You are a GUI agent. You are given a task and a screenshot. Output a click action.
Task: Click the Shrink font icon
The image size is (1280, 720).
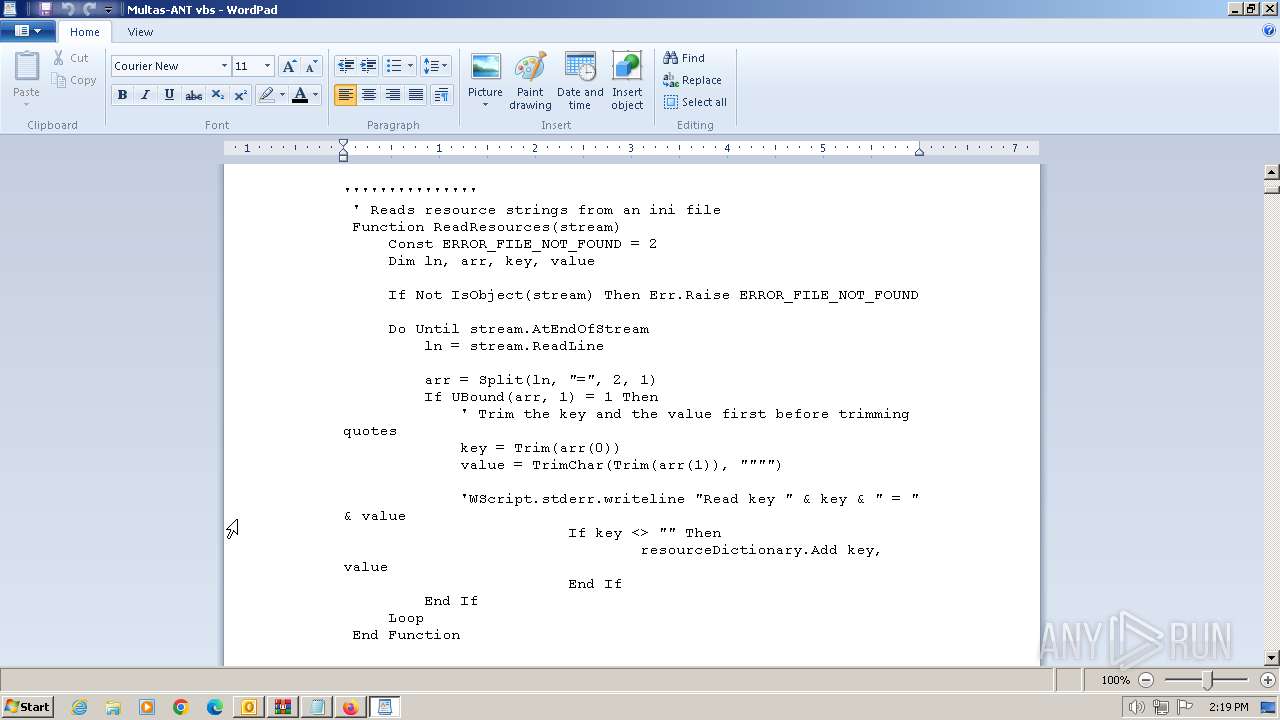(311, 66)
